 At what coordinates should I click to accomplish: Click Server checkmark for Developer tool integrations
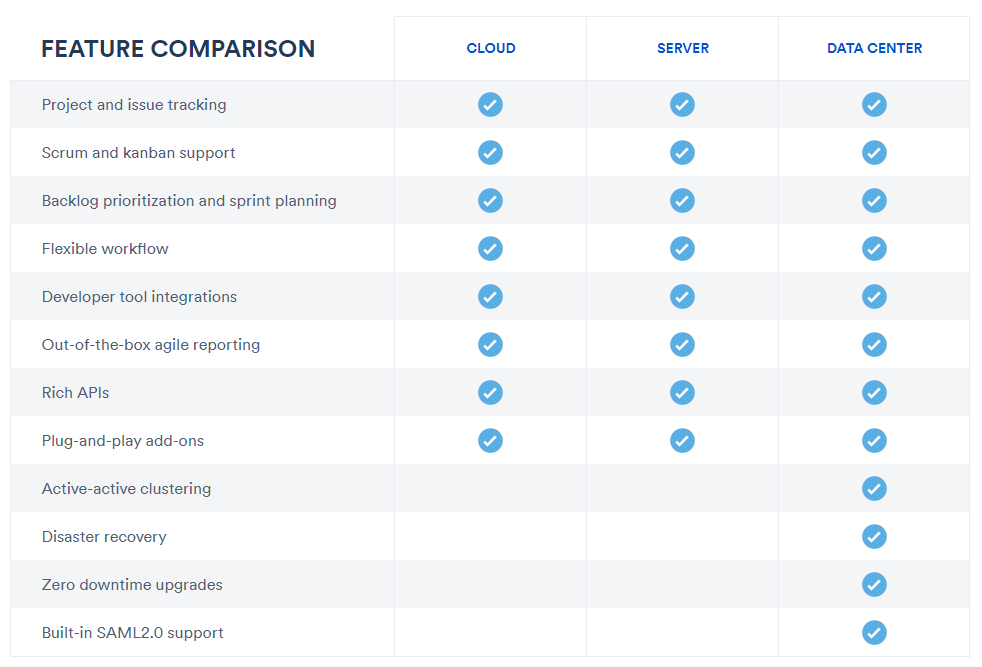[682, 297]
